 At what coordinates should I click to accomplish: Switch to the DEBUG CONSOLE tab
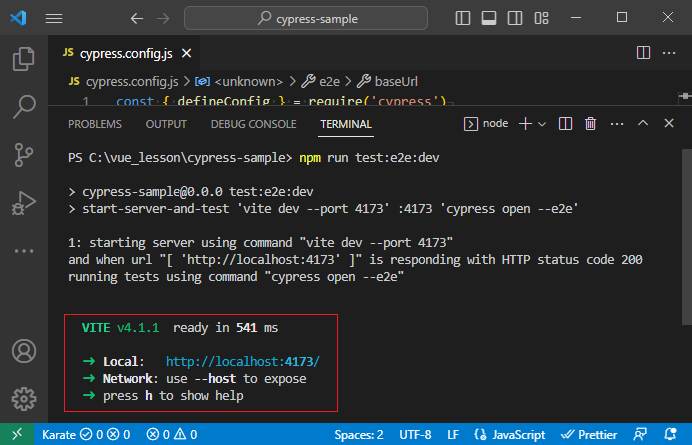coord(254,124)
